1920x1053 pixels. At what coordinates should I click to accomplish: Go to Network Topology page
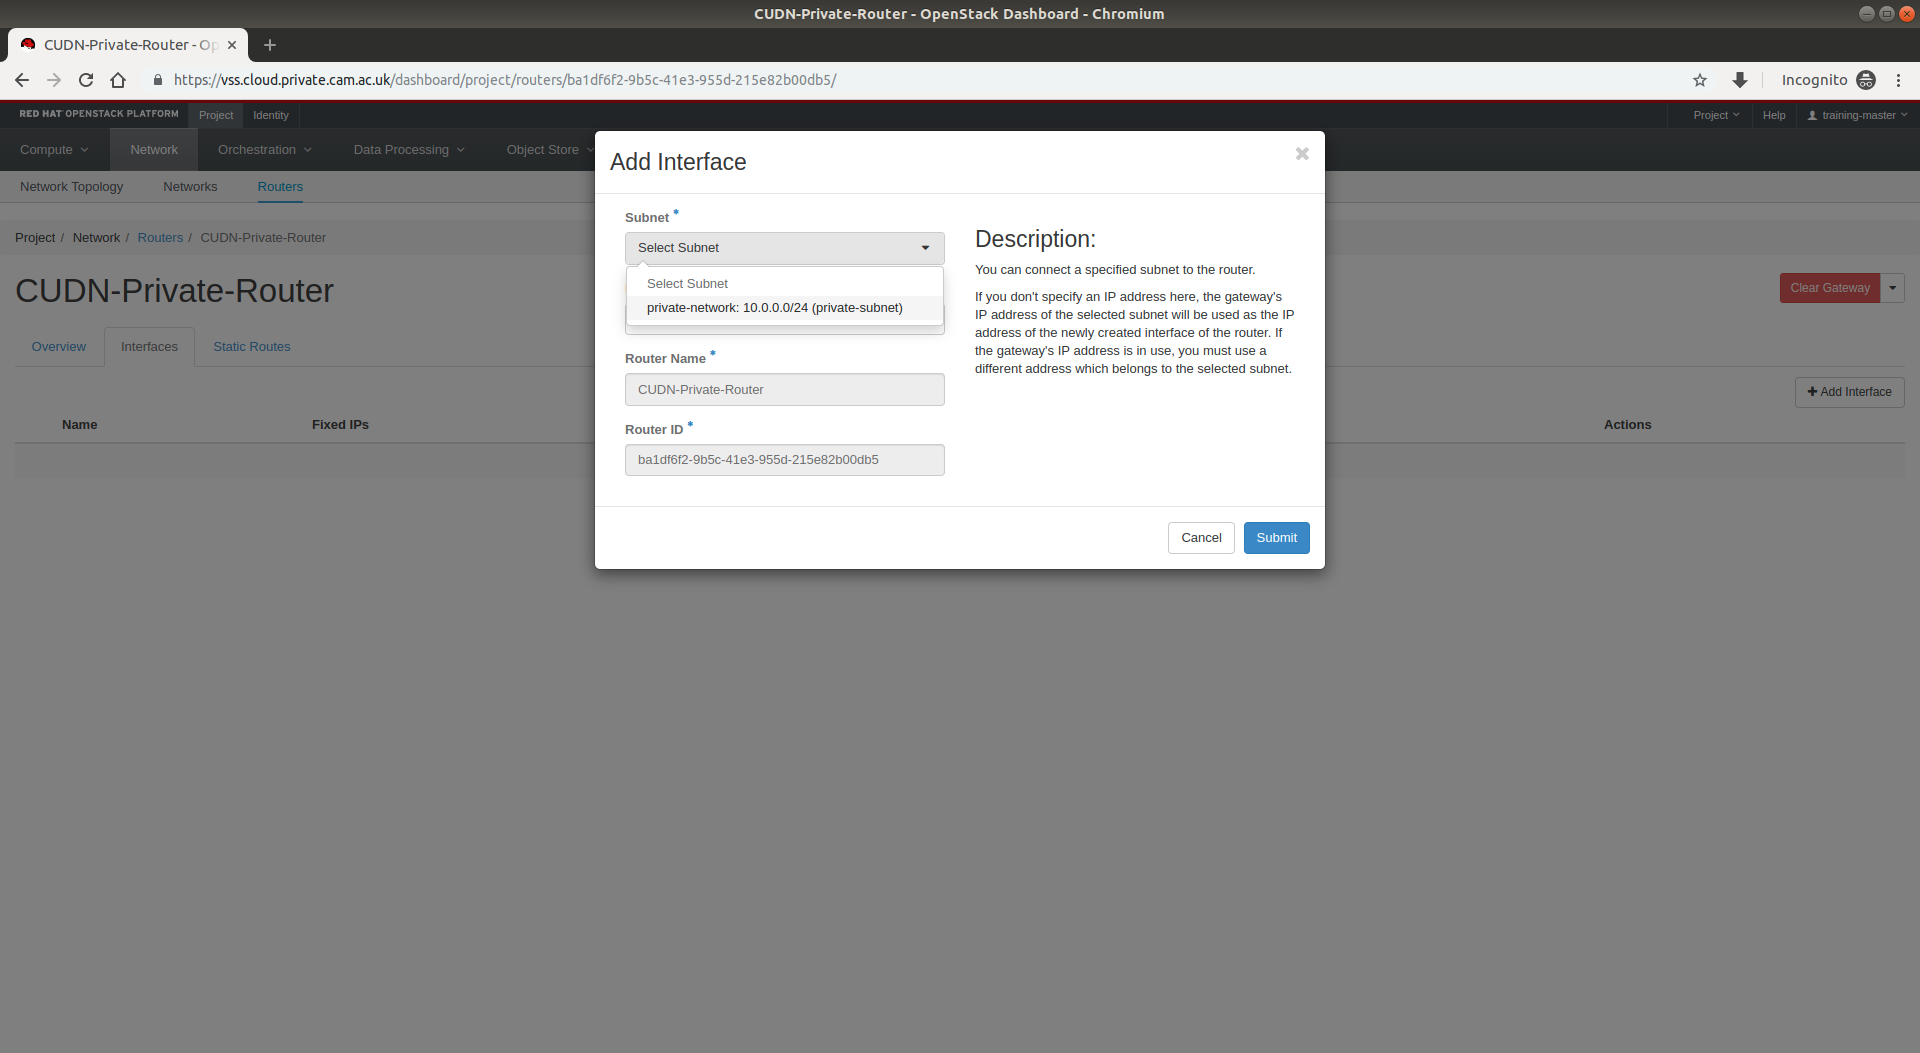(x=71, y=187)
